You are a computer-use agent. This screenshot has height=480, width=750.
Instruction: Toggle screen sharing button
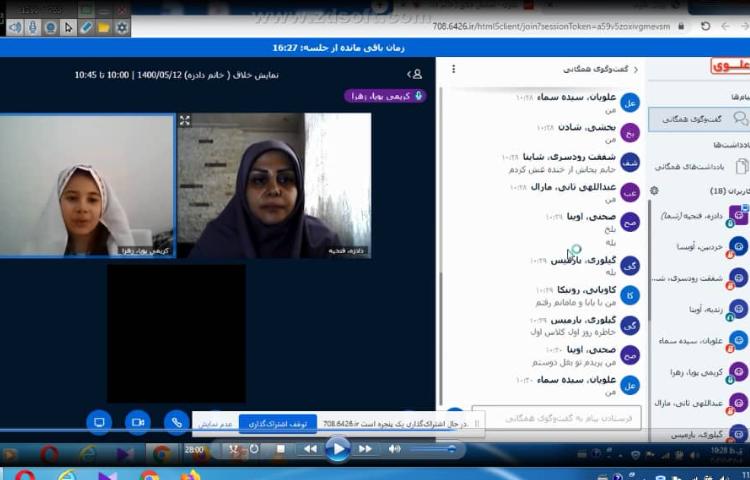coord(99,423)
